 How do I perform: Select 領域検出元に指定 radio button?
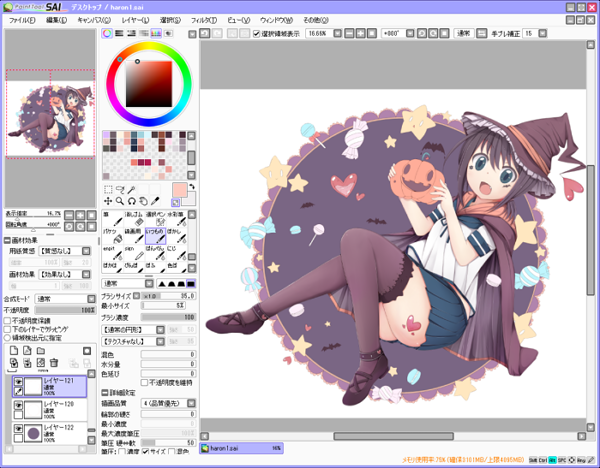pyautogui.click(x=7, y=338)
